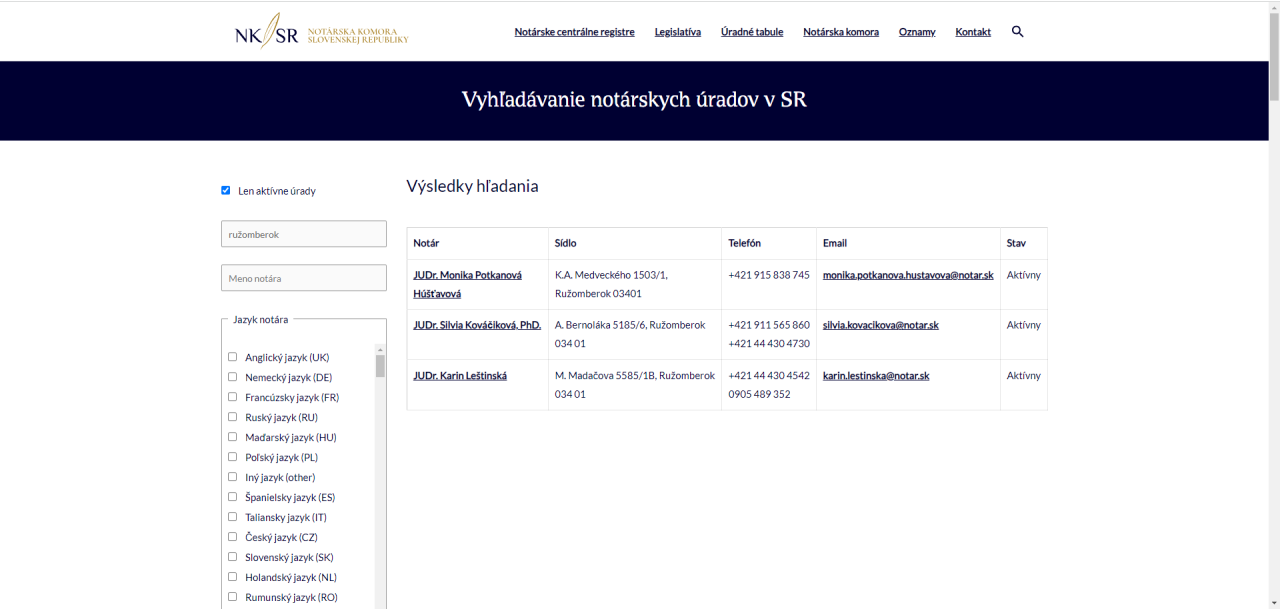Email silvia.kovacikova@notar.sk
The width and height of the screenshot is (1280, 609).
tap(880, 325)
